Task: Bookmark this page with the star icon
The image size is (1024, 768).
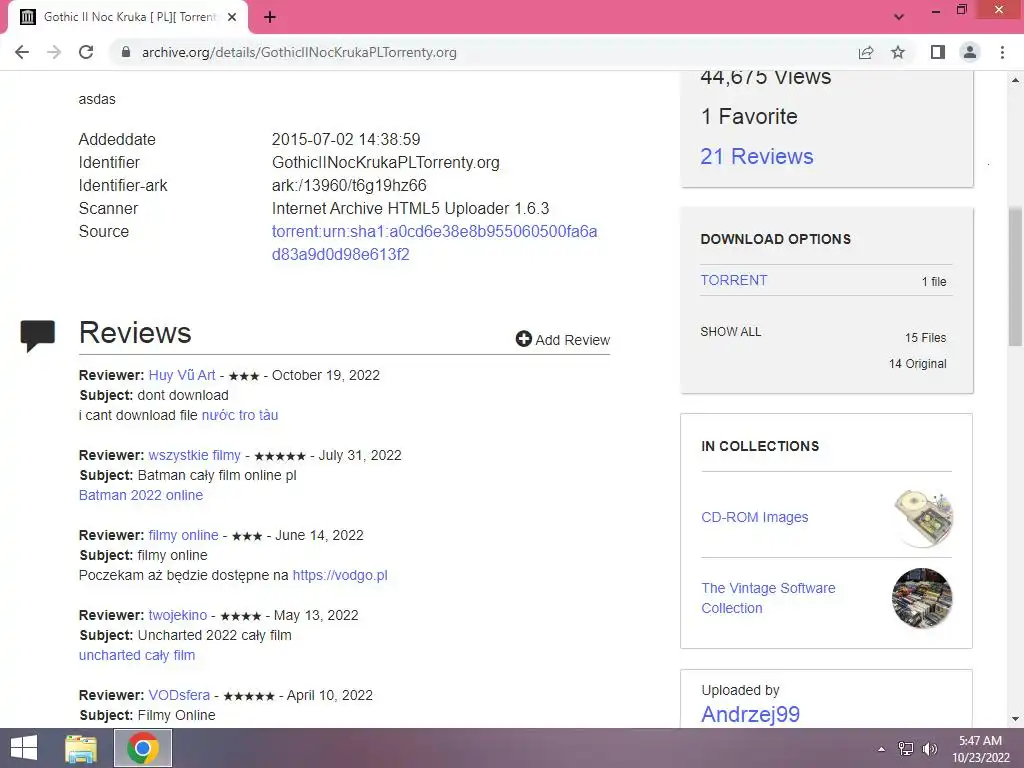Action: (898, 52)
